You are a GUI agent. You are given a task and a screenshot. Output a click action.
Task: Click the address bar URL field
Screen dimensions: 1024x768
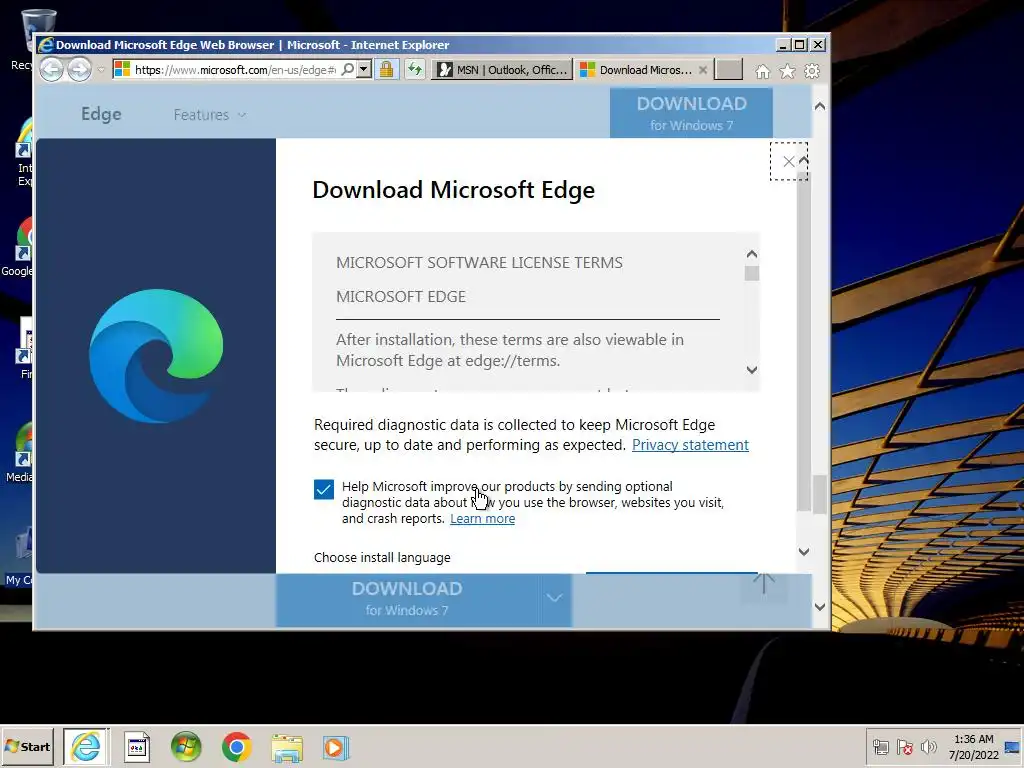235,70
